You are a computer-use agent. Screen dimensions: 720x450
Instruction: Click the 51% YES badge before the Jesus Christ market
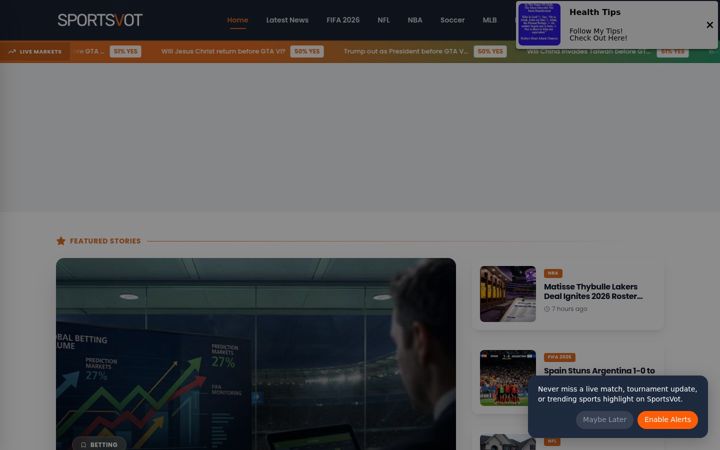coord(125,51)
